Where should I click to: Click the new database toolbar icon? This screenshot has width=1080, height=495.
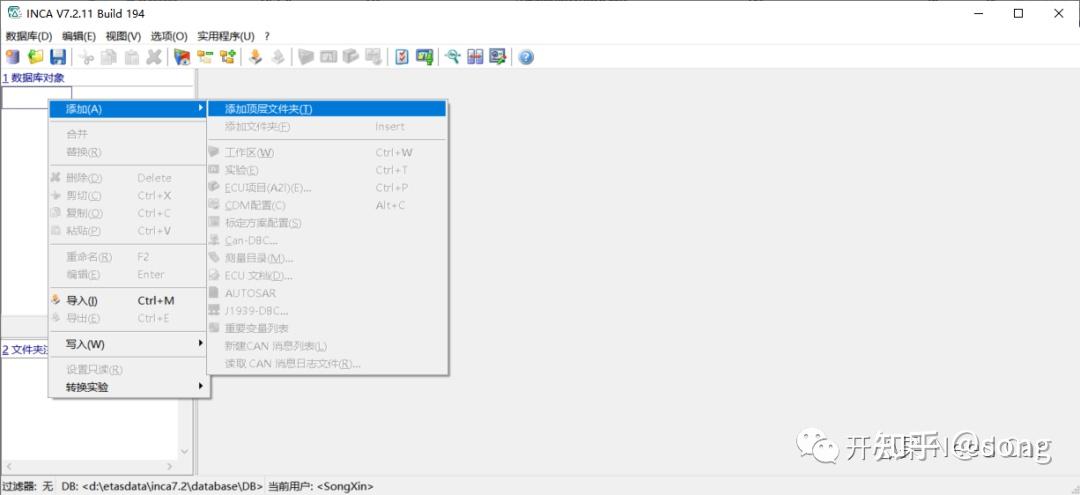coord(12,57)
